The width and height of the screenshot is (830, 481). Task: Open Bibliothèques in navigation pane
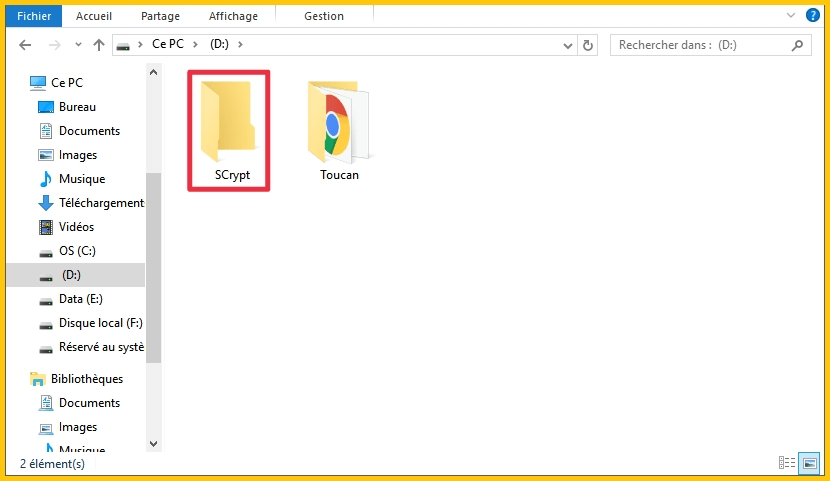tap(87, 379)
